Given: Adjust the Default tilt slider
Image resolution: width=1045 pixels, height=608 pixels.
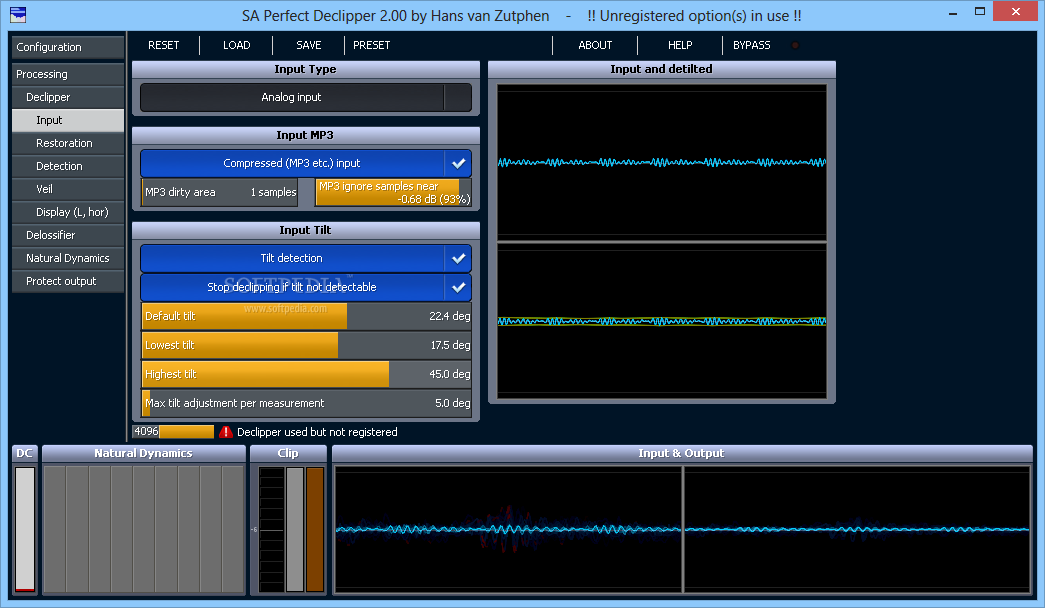Looking at the screenshot, I should pyautogui.click(x=307, y=316).
